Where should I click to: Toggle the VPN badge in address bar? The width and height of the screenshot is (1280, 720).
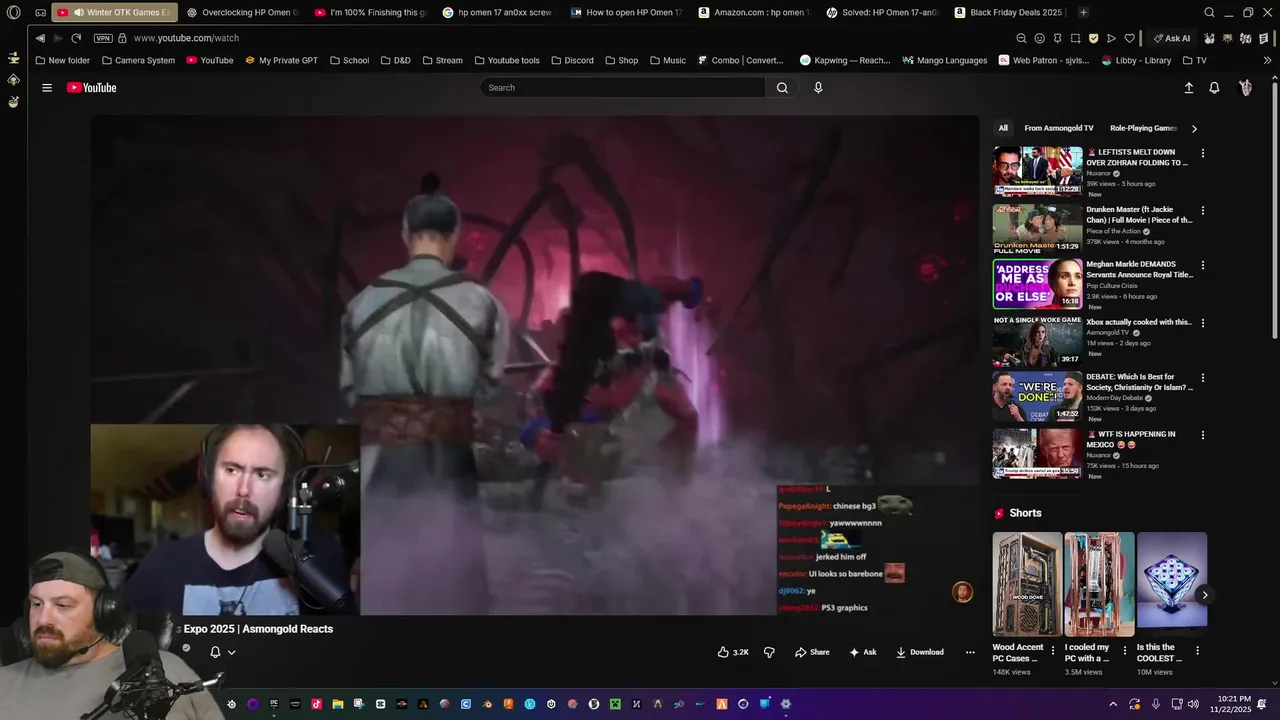[103, 38]
